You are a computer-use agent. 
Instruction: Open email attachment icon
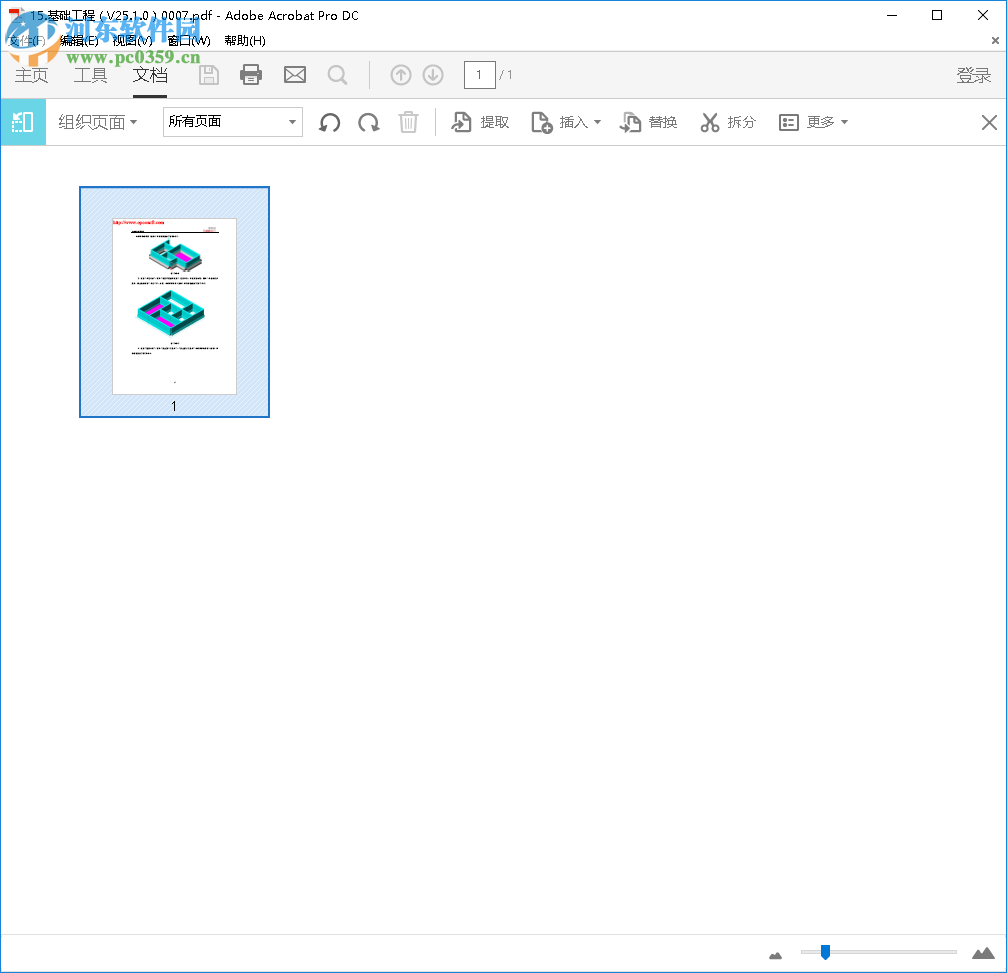[x=294, y=74]
